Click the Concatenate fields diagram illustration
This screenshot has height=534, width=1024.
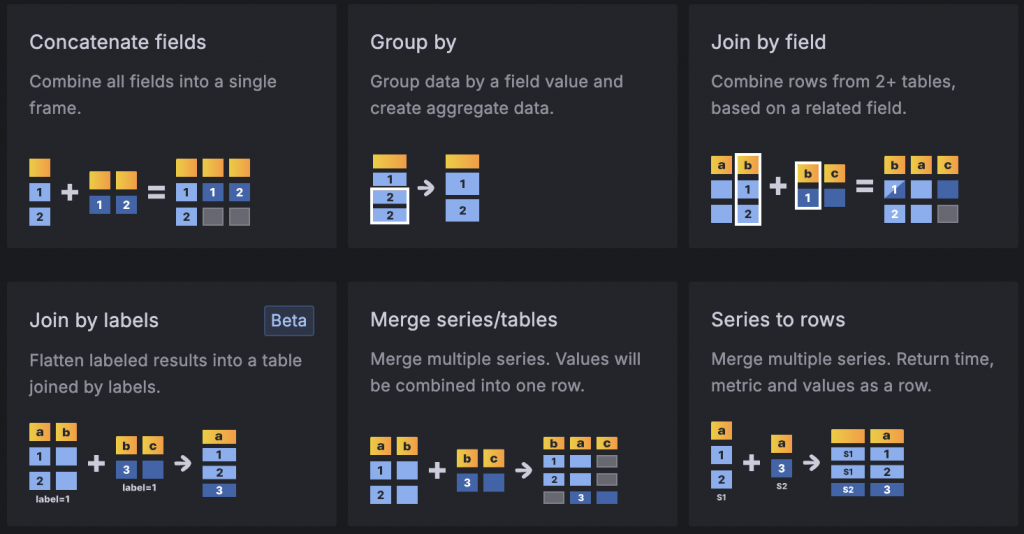pyautogui.click(x=139, y=192)
